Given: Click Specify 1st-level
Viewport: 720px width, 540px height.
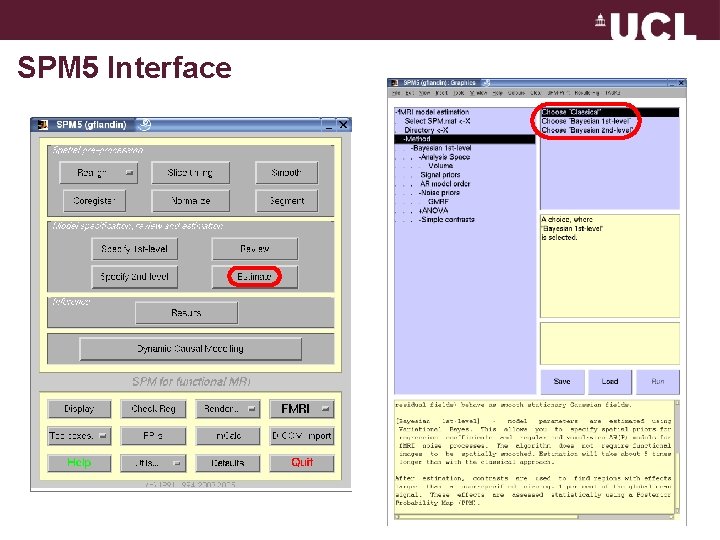Looking at the screenshot, I should click(135, 249).
